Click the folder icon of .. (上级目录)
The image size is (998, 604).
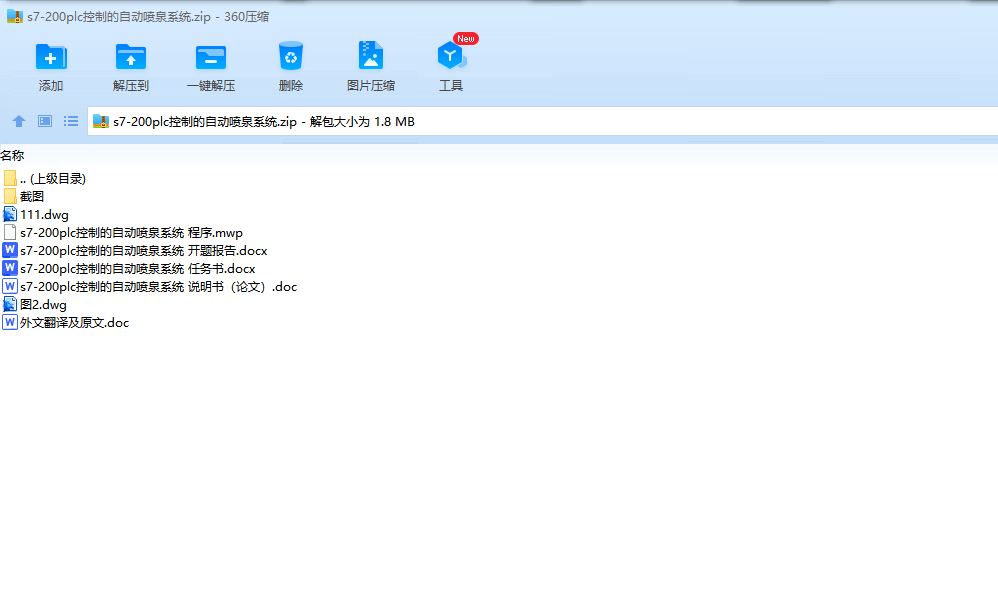click(x=10, y=178)
